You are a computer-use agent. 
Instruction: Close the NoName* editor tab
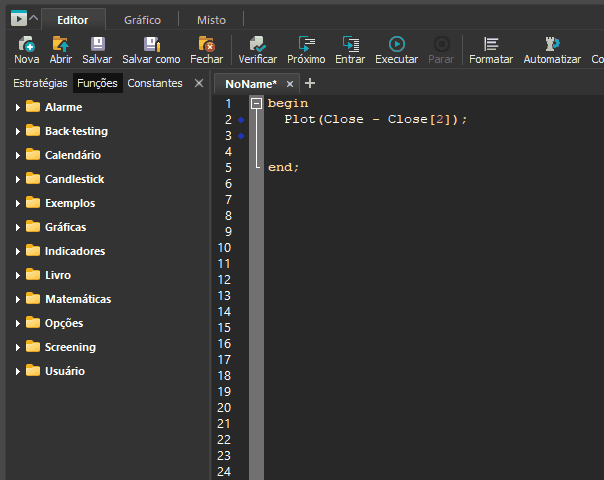pyautogui.click(x=290, y=84)
